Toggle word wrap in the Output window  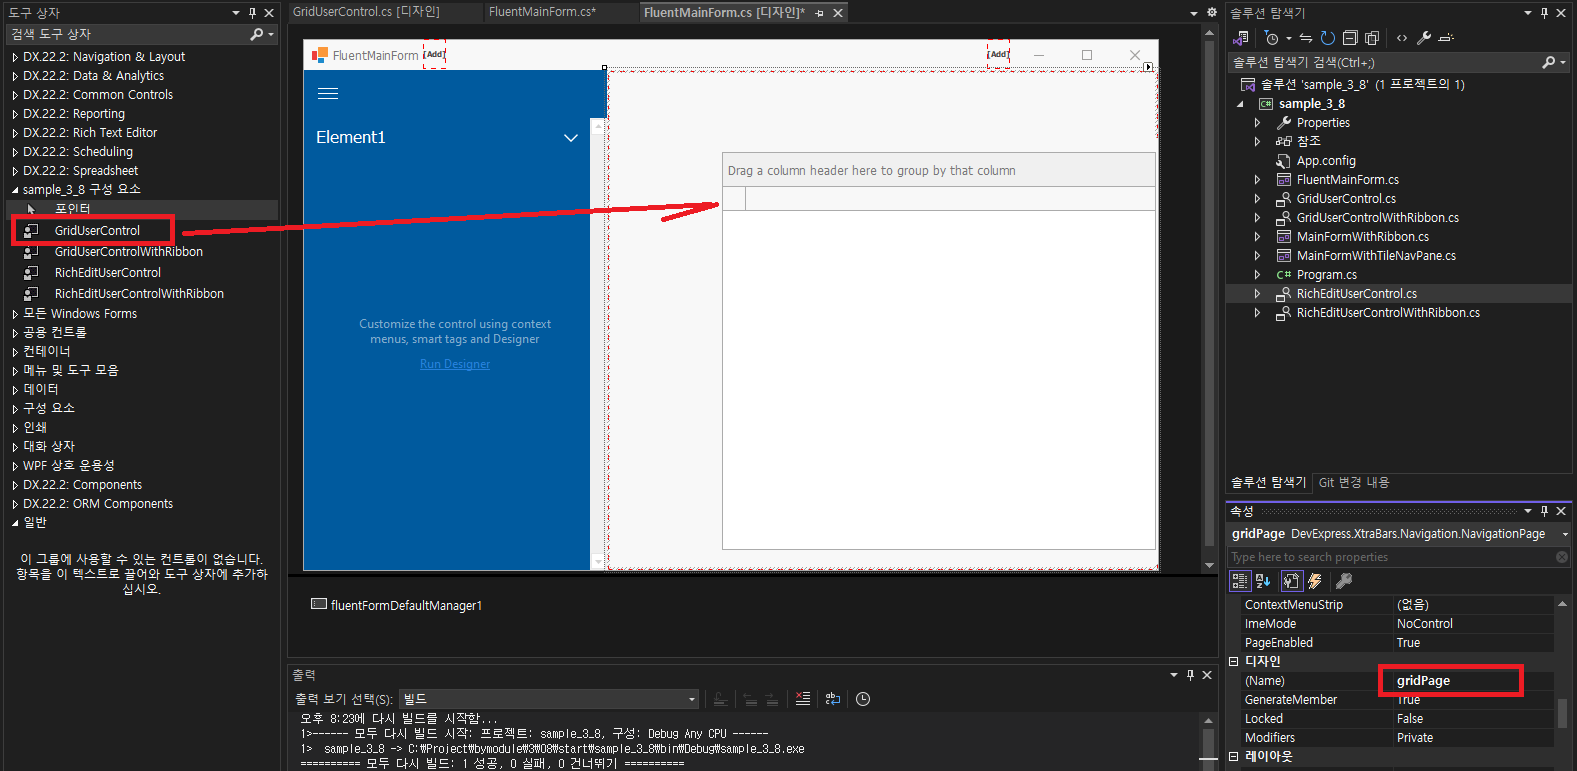pos(833,699)
